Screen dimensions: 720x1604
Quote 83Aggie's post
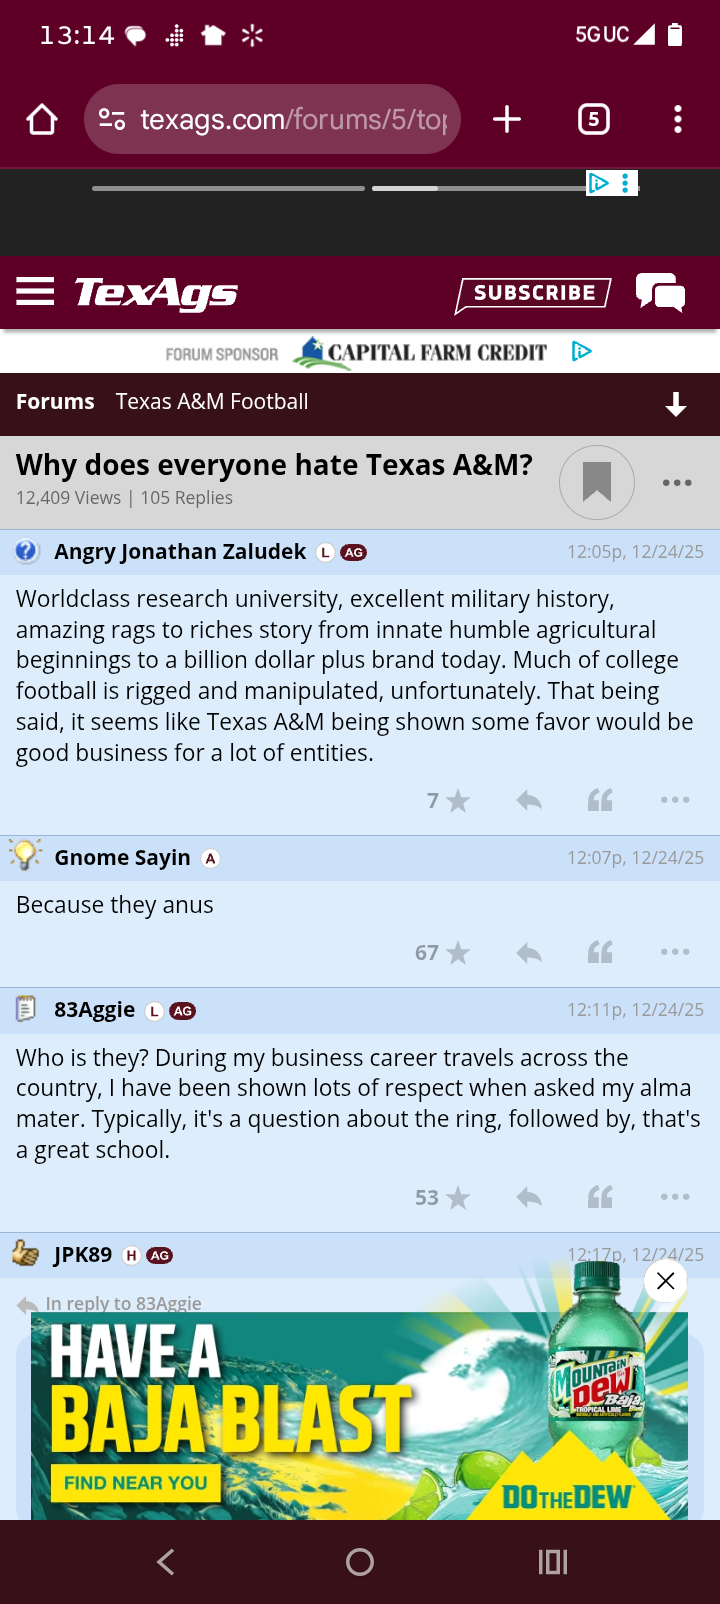coord(600,1198)
